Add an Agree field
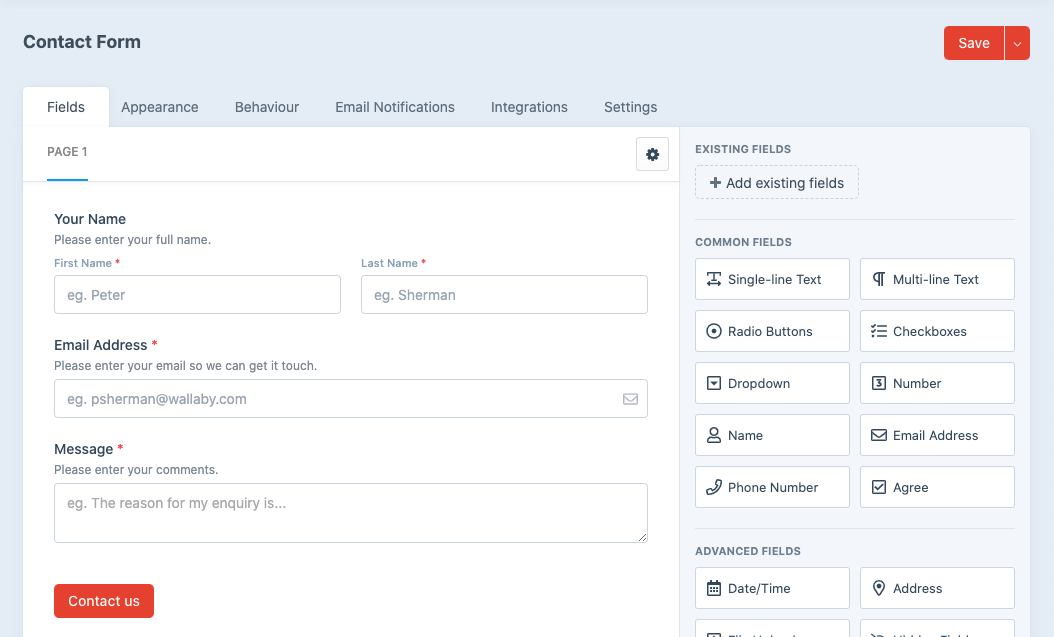 [x=937, y=487]
